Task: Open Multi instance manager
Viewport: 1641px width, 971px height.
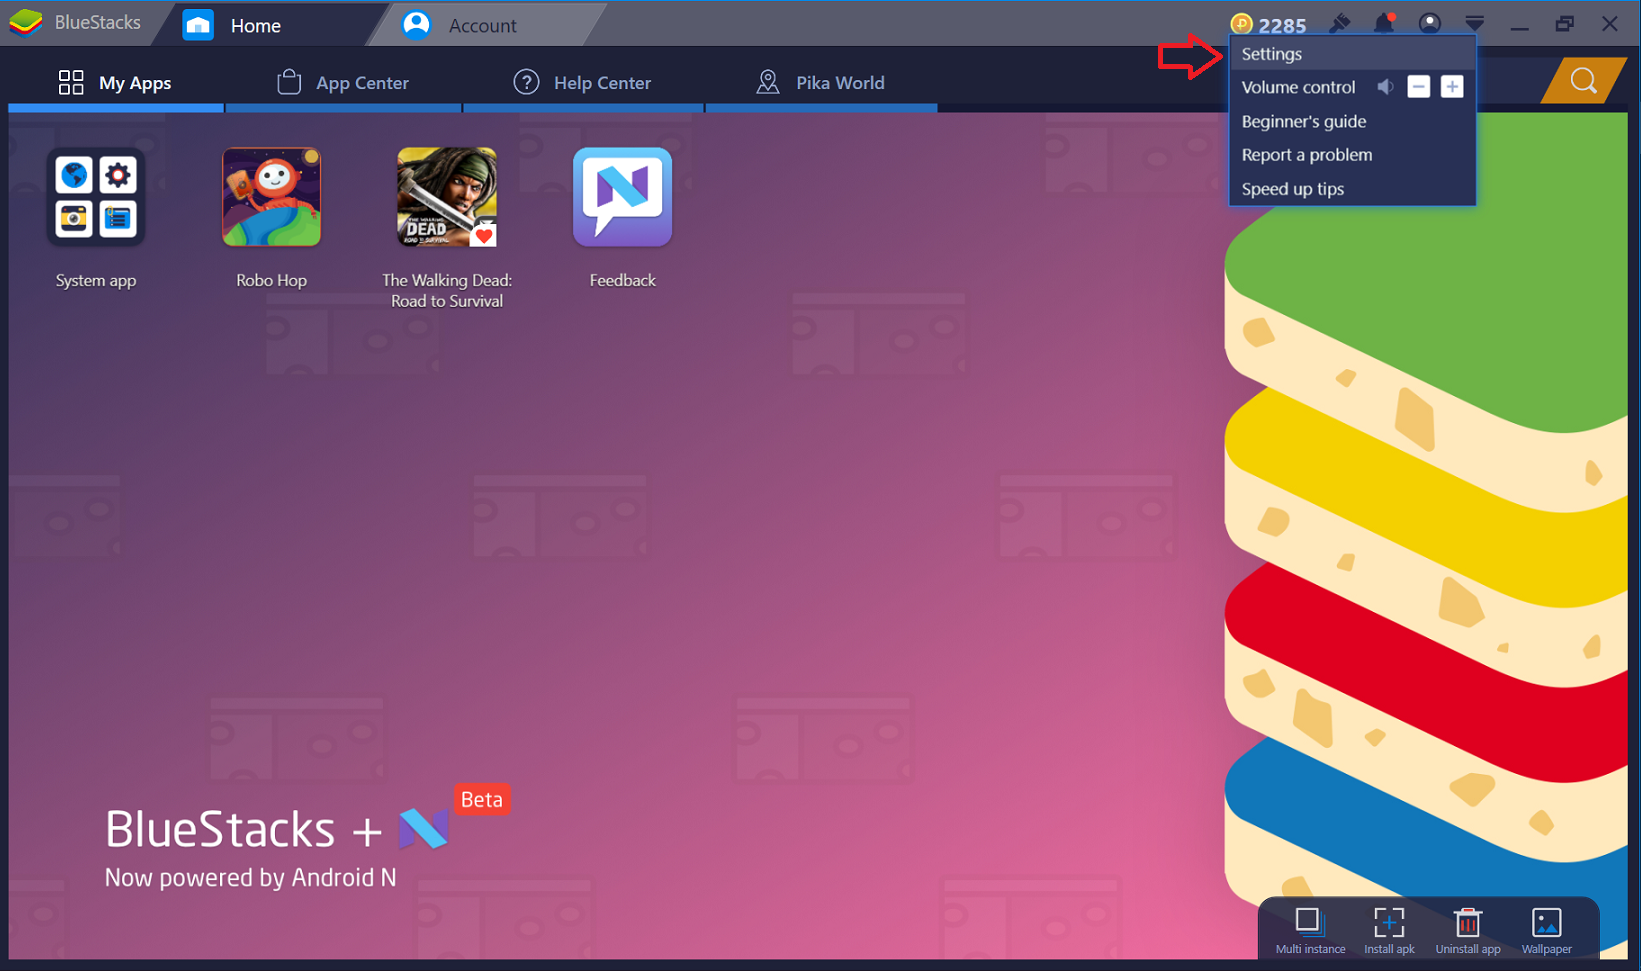Action: tap(1310, 931)
